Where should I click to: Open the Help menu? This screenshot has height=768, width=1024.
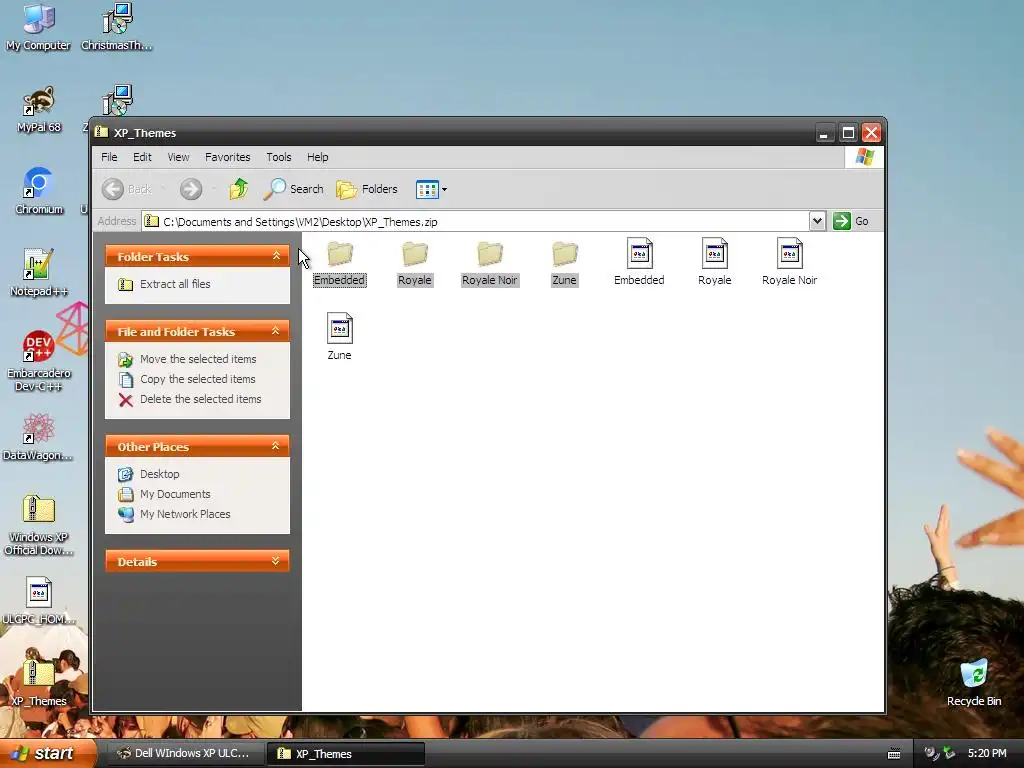[318, 157]
